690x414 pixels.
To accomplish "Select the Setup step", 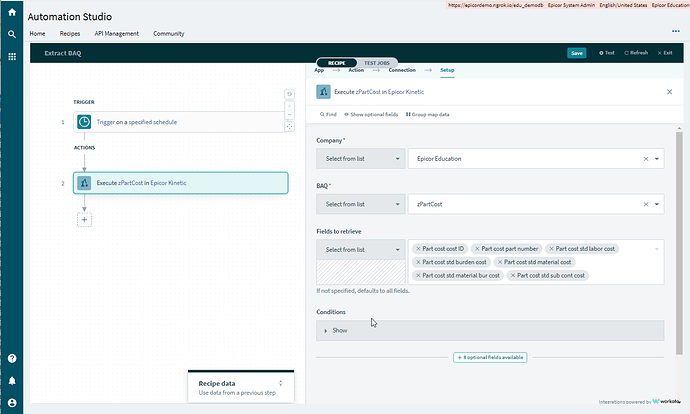I will tap(447, 70).
